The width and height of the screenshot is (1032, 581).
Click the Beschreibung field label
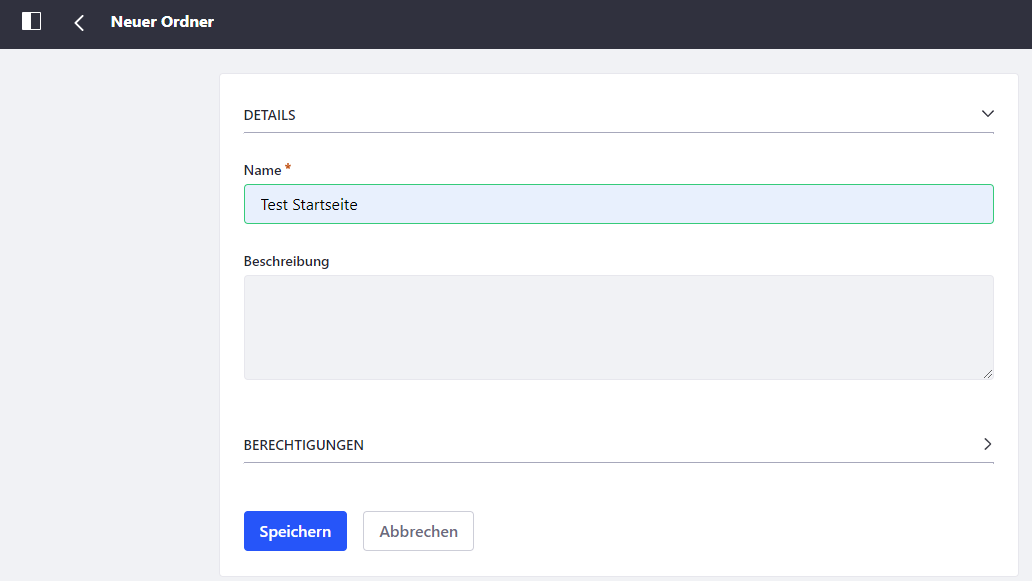(286, 261)
